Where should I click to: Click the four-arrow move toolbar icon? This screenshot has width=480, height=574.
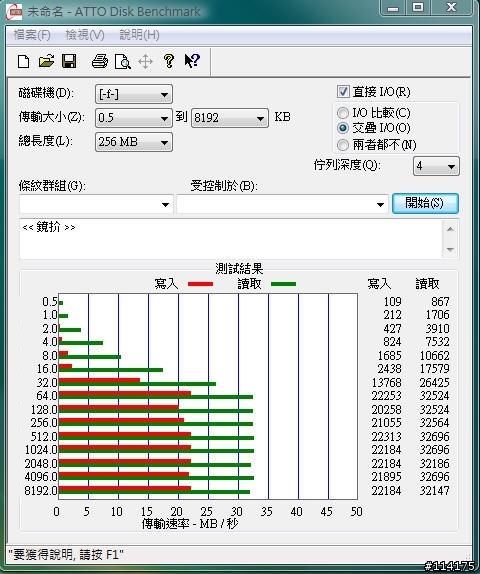145,62
